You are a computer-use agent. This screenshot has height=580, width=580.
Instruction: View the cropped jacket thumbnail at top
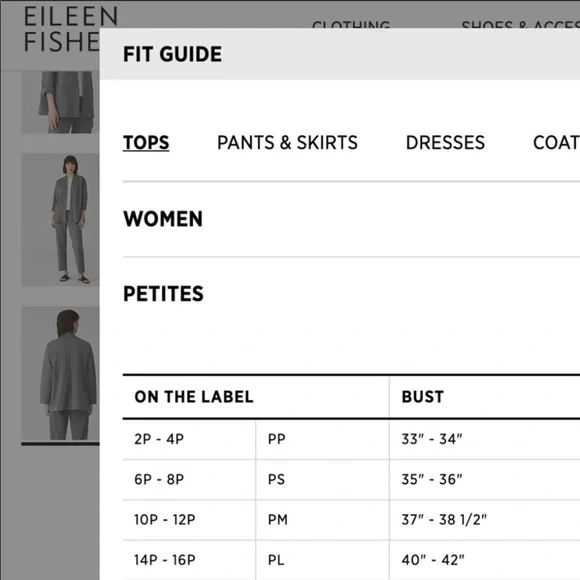60,102
